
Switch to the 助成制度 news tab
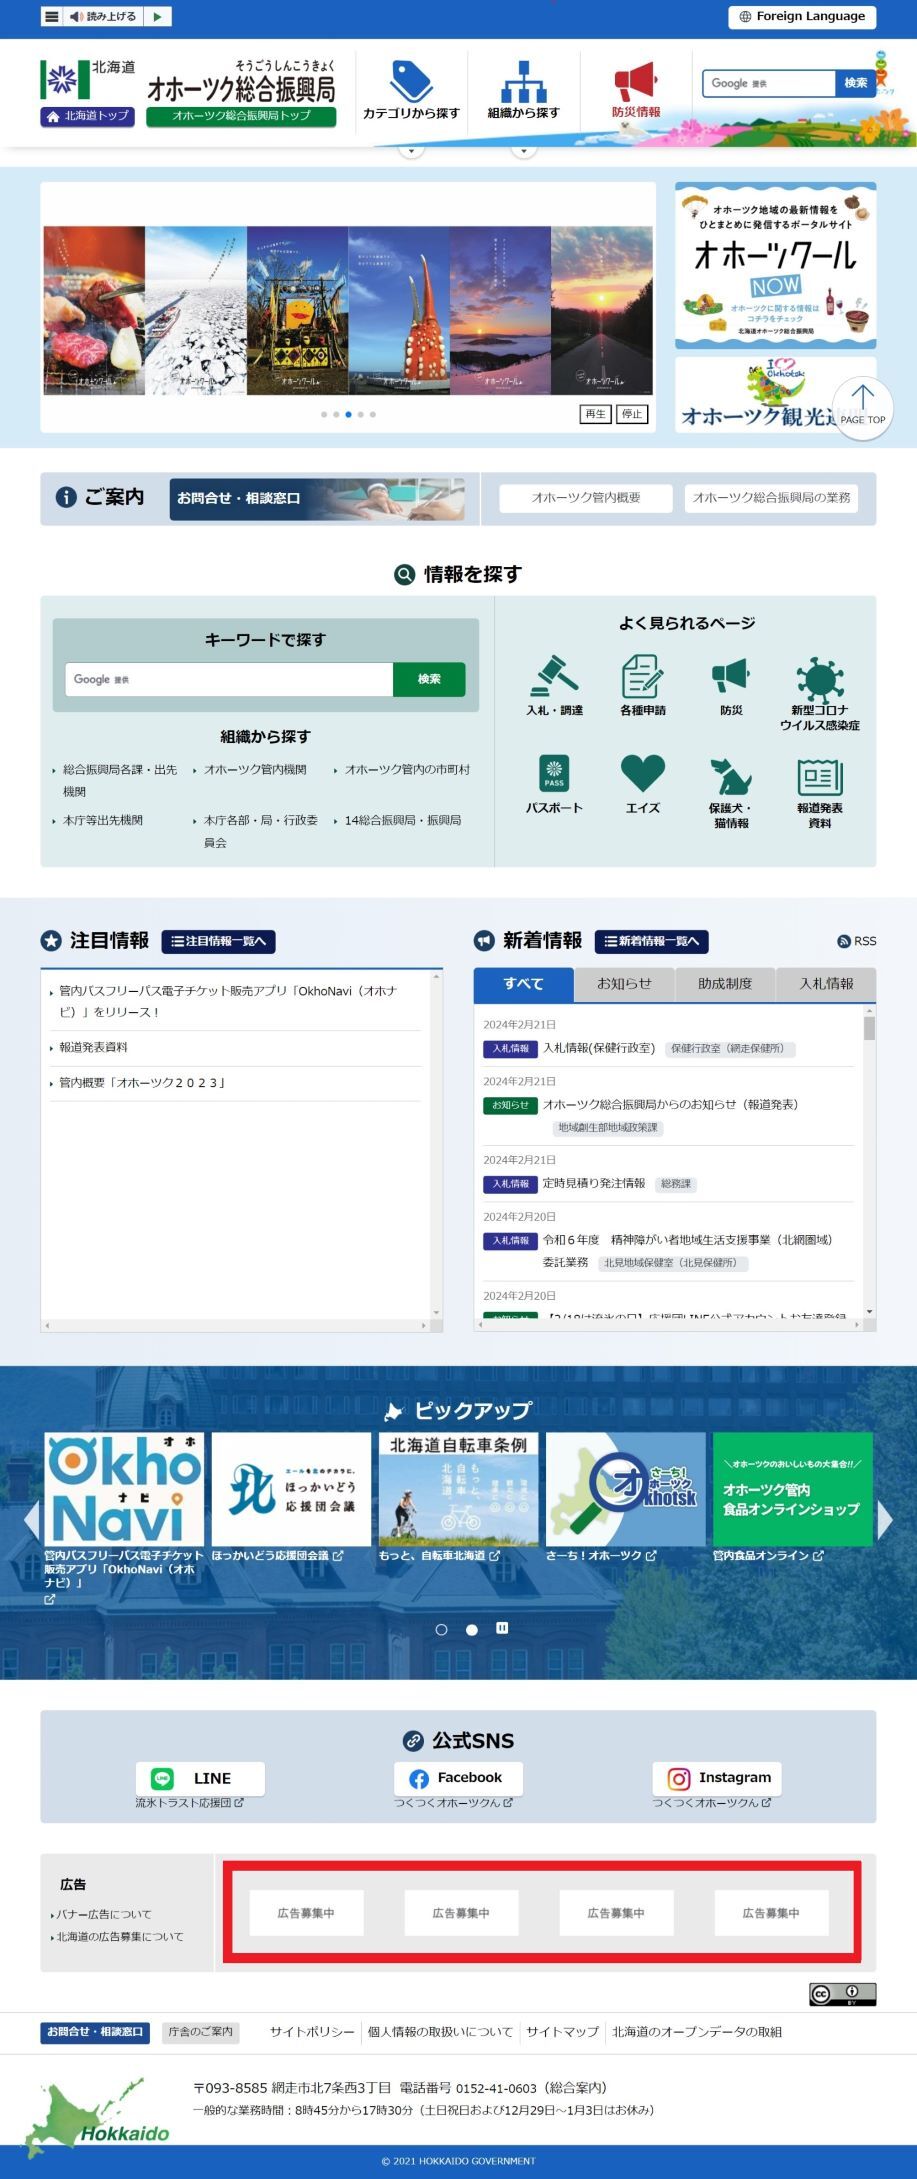click(725, 984)
